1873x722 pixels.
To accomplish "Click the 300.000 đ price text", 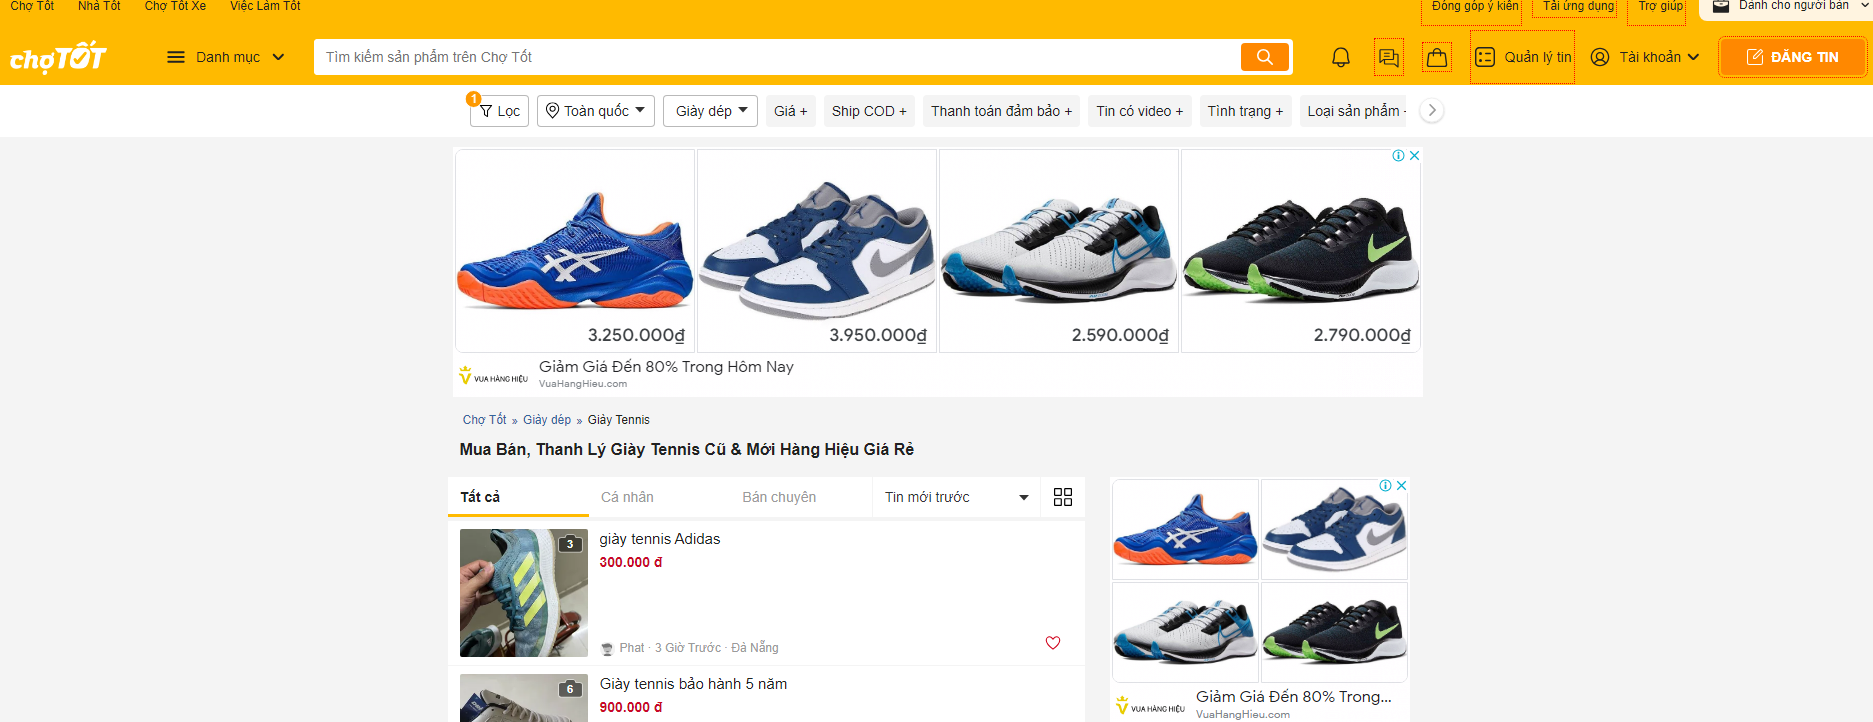I will tap(631, 563).
